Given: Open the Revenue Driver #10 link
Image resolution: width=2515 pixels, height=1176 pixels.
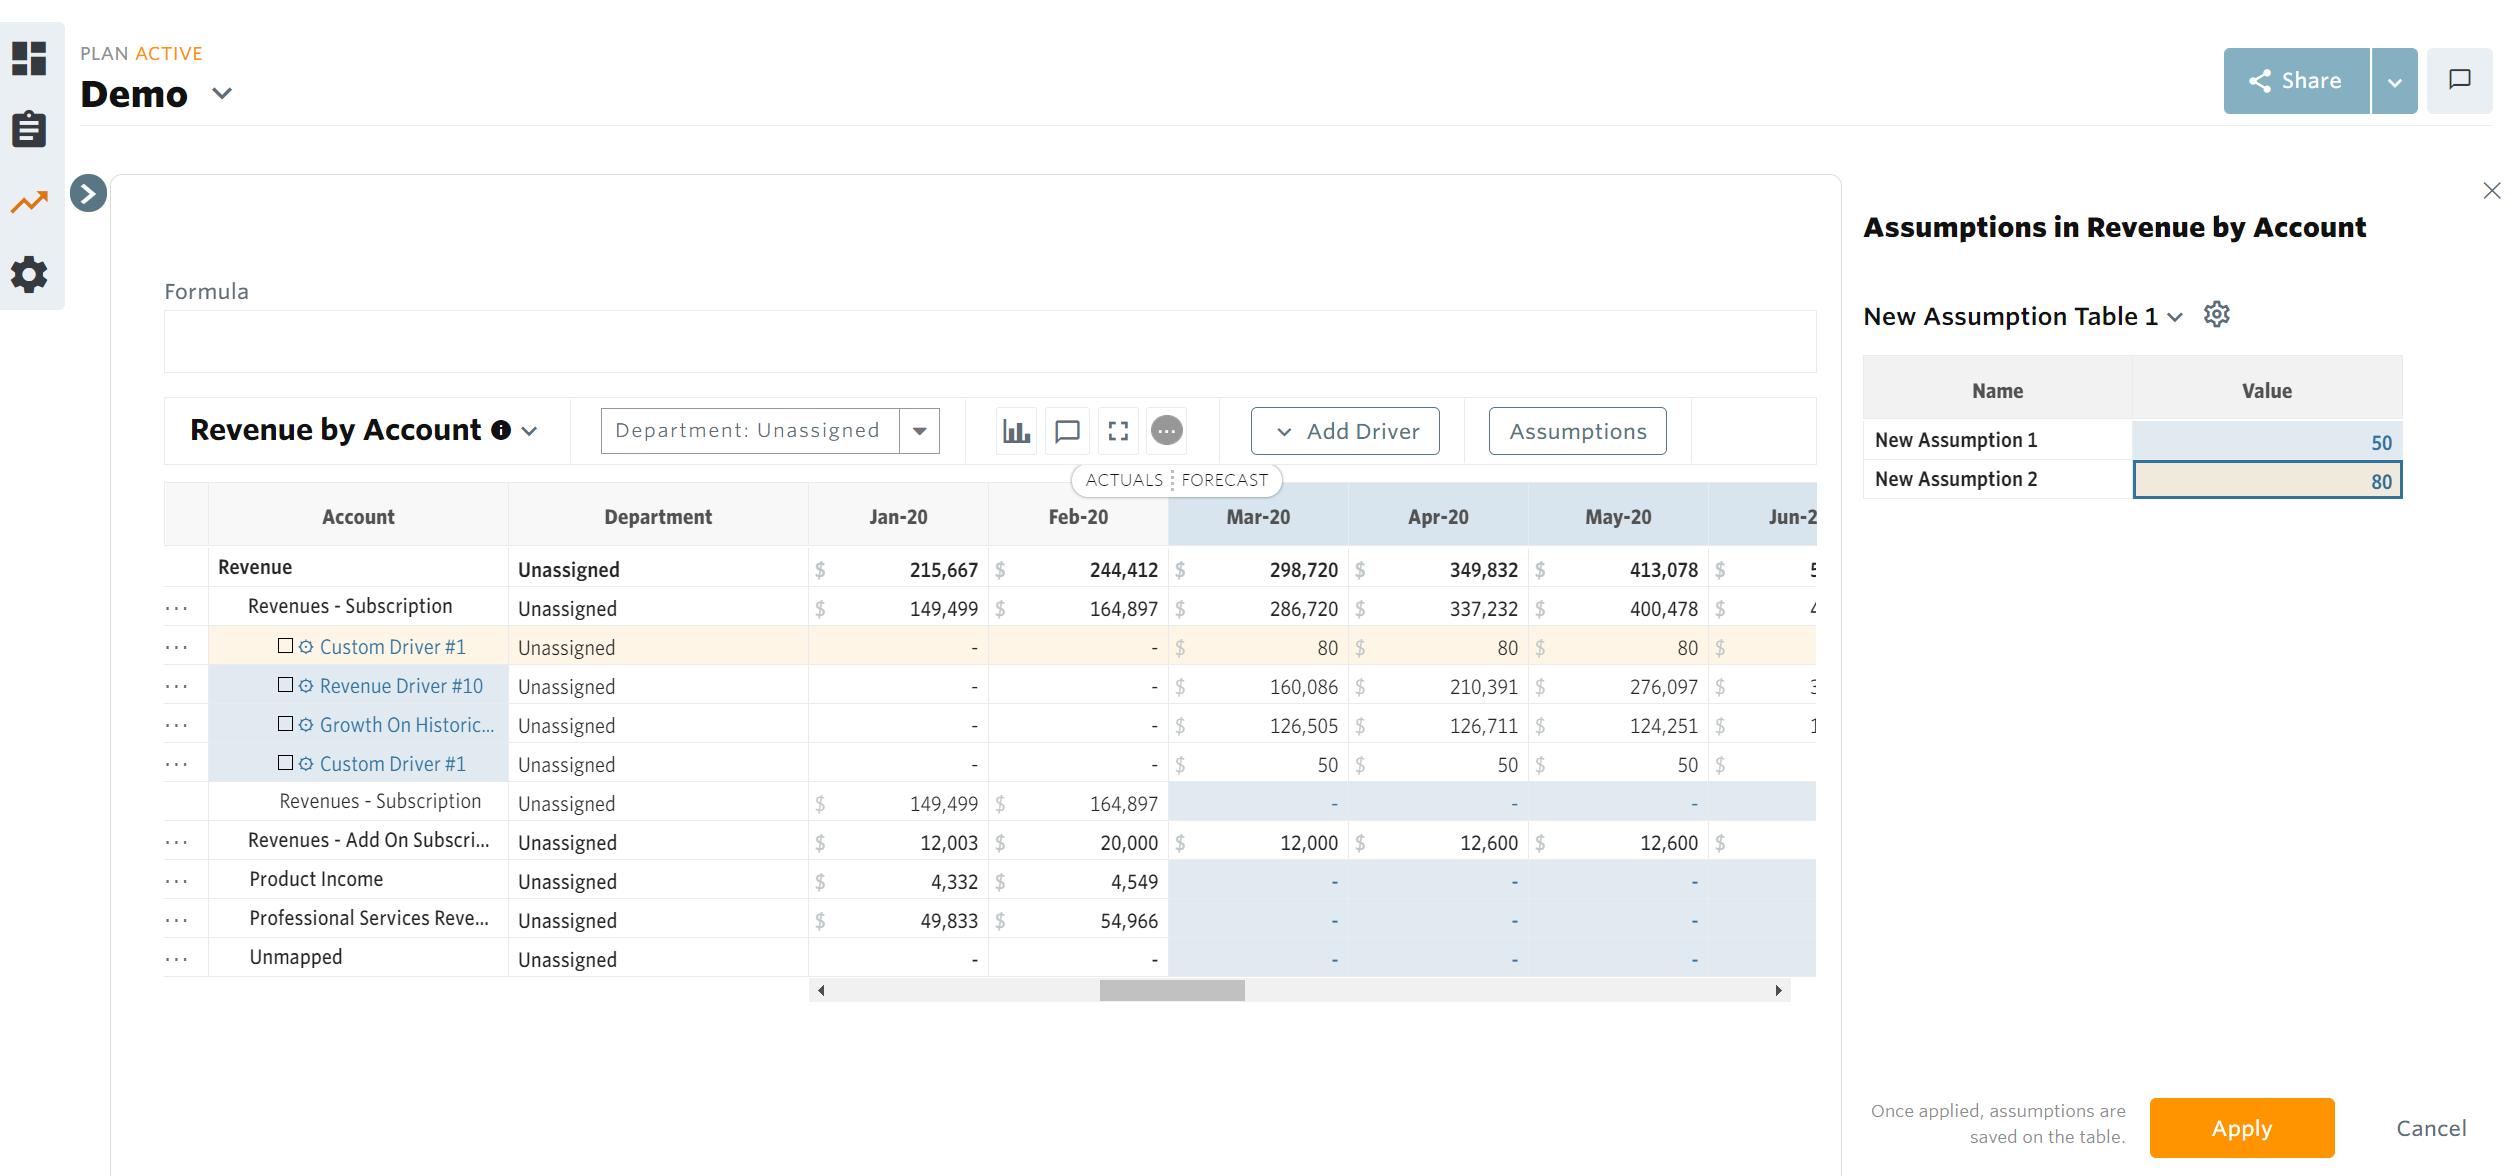Looking at the screenshot, I should coord(401,686).
